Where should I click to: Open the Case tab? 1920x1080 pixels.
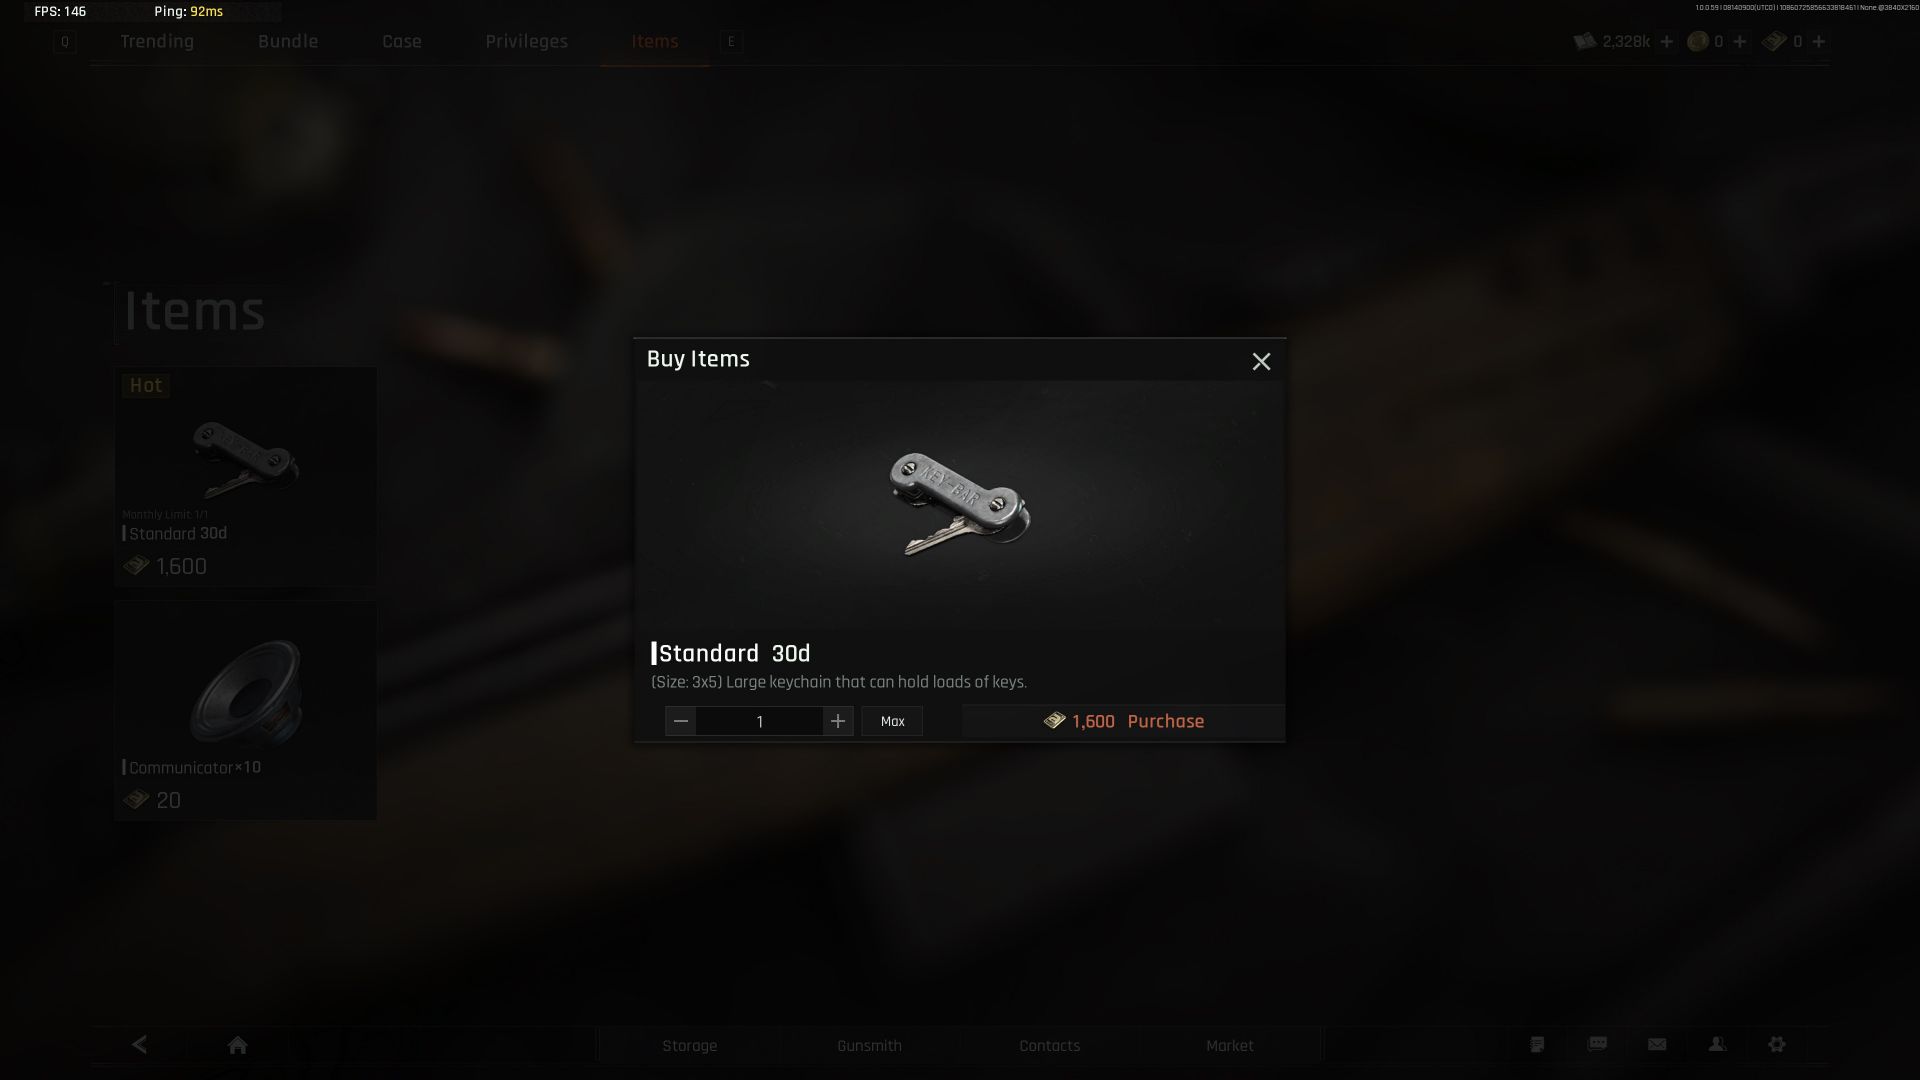[402, 41]
